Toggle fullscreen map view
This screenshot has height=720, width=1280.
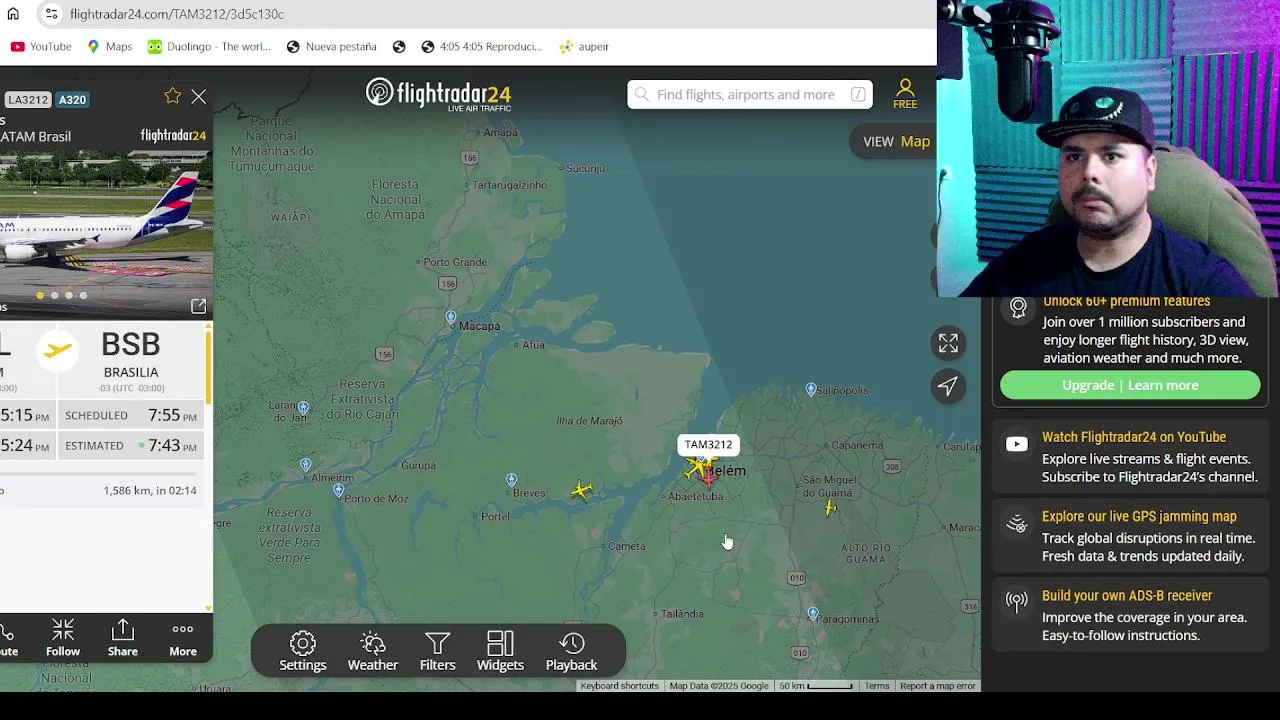click(948, 343)
